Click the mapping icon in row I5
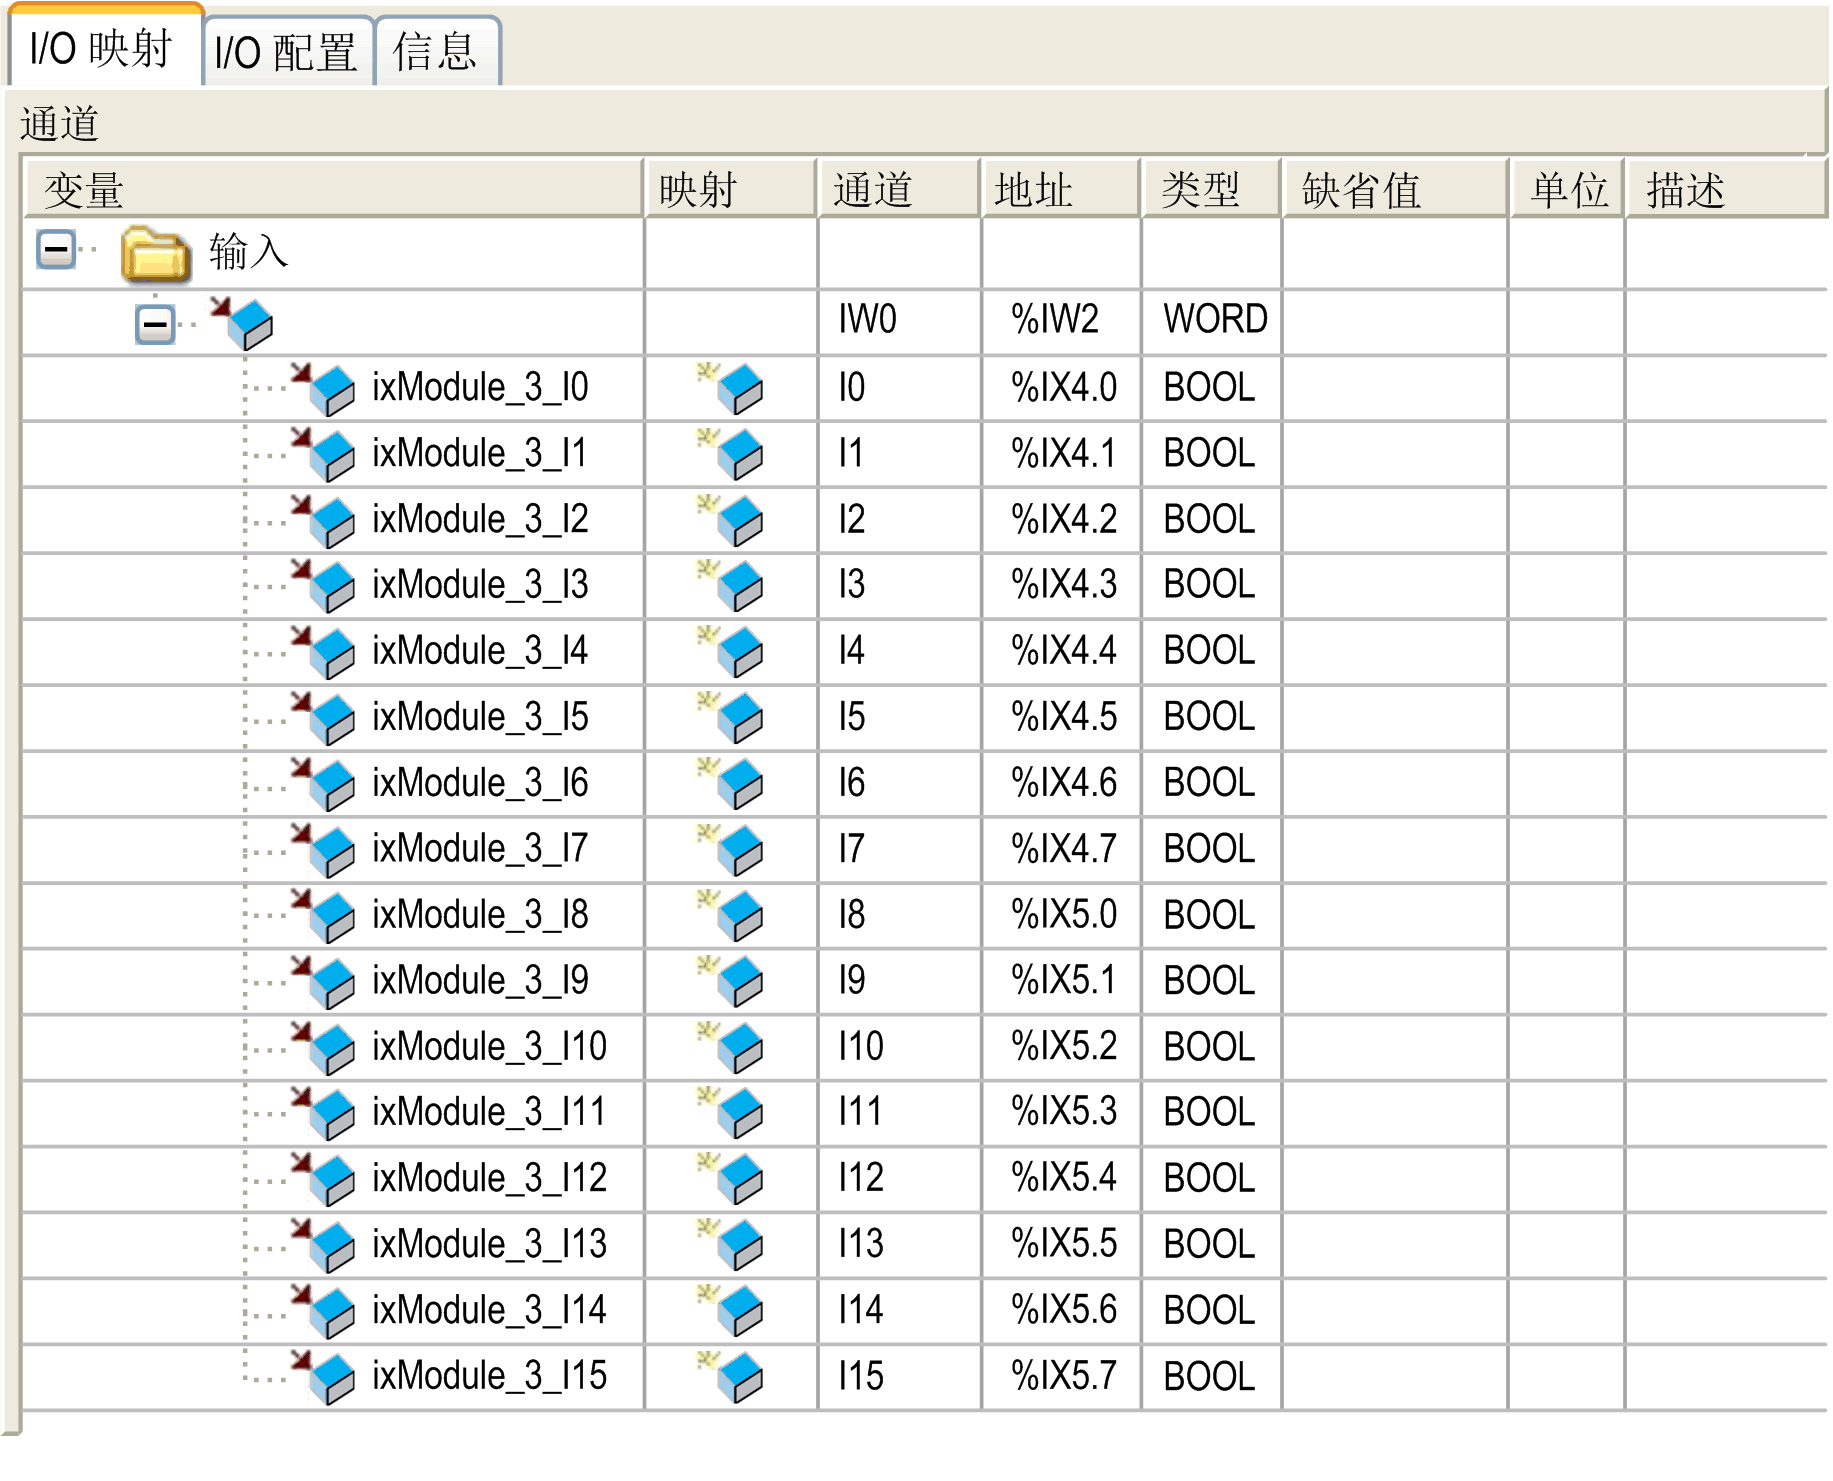This screenshot has width=1833, height=1481. click(732, 717)
